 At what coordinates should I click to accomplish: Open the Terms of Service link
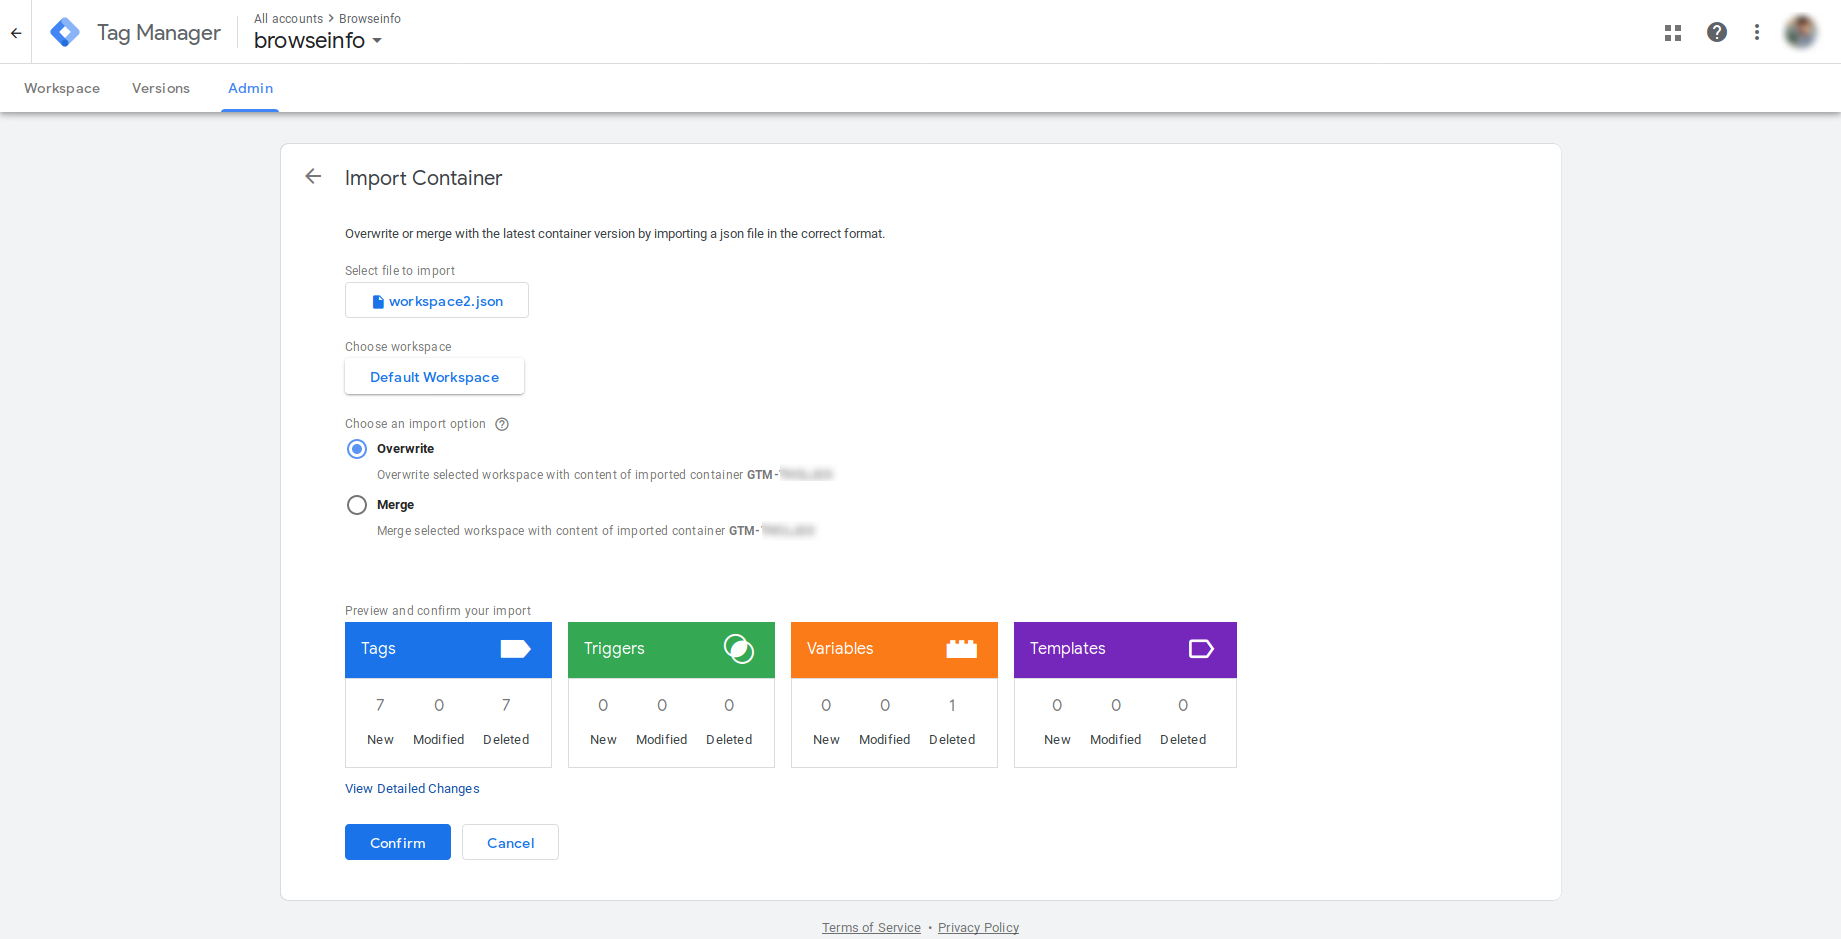871,928
